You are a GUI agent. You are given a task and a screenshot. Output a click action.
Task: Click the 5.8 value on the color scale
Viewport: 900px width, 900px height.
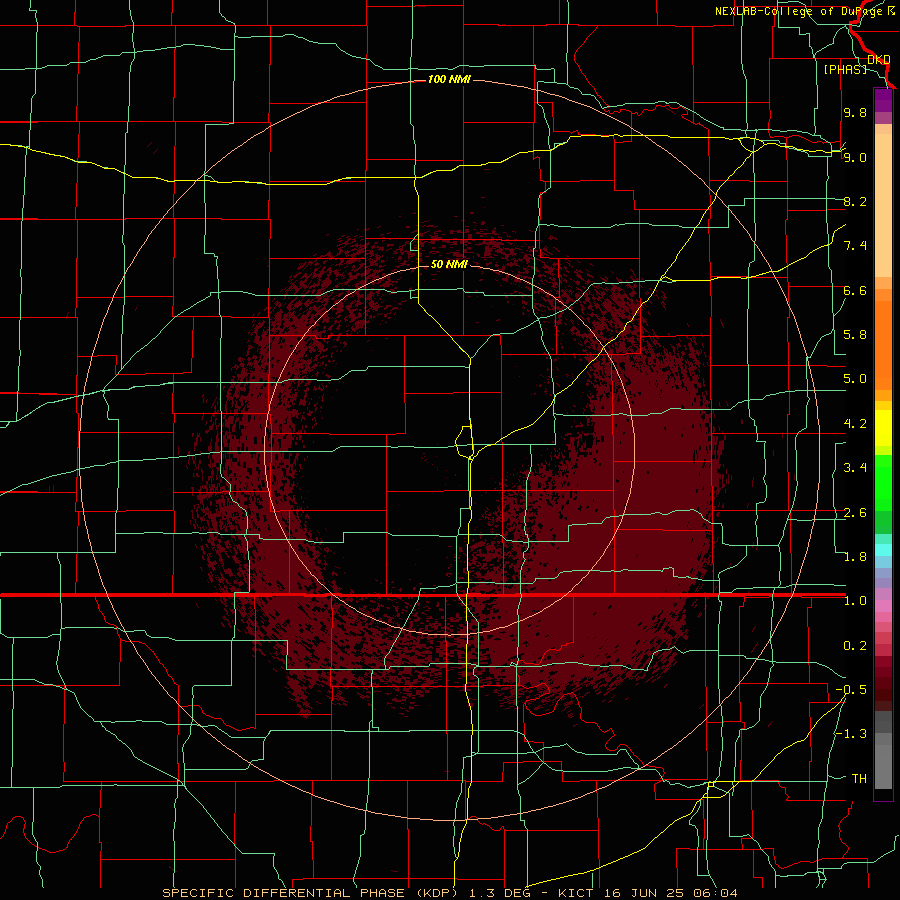[x=855, y=335]
